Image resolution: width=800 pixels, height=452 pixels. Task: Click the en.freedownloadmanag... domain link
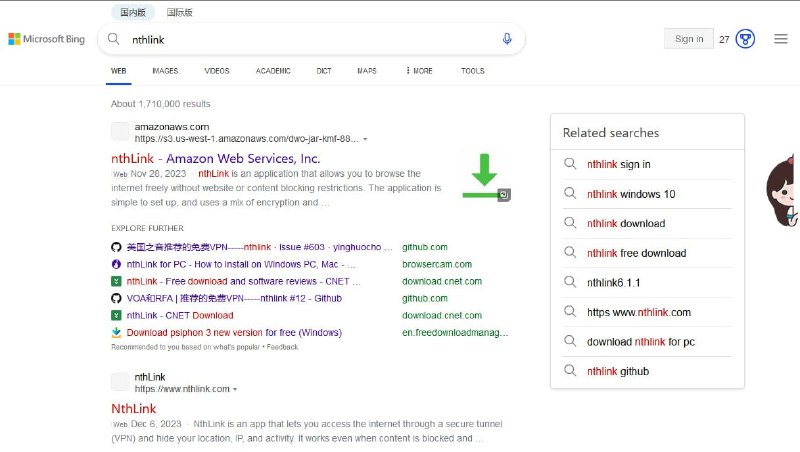point(455,333)
